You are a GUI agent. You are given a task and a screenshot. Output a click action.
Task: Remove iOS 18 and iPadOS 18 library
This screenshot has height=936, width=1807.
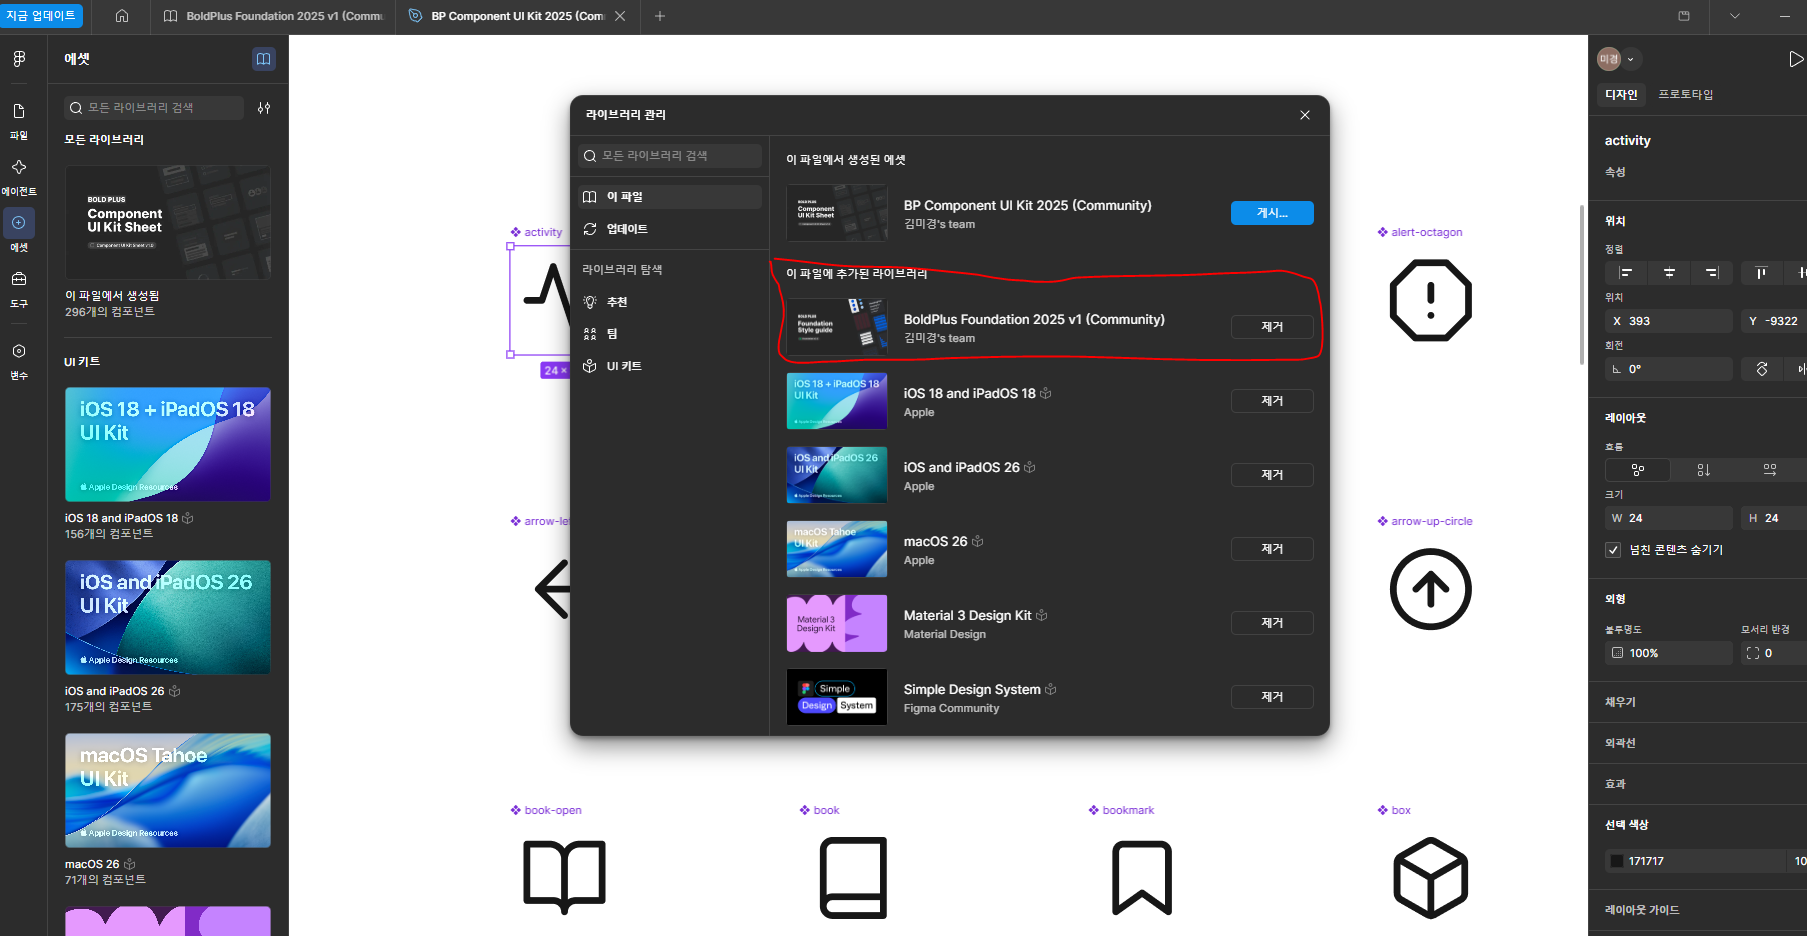1272,401
